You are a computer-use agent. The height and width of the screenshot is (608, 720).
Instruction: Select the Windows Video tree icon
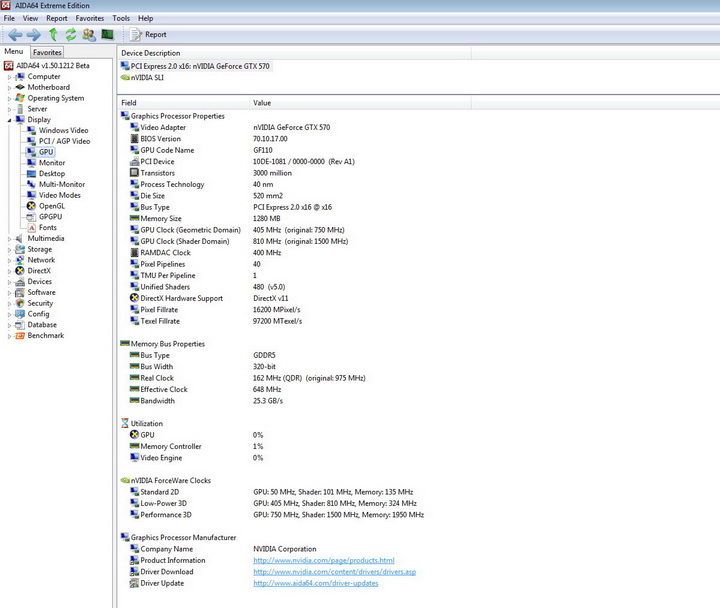click(x=31, y=130)
